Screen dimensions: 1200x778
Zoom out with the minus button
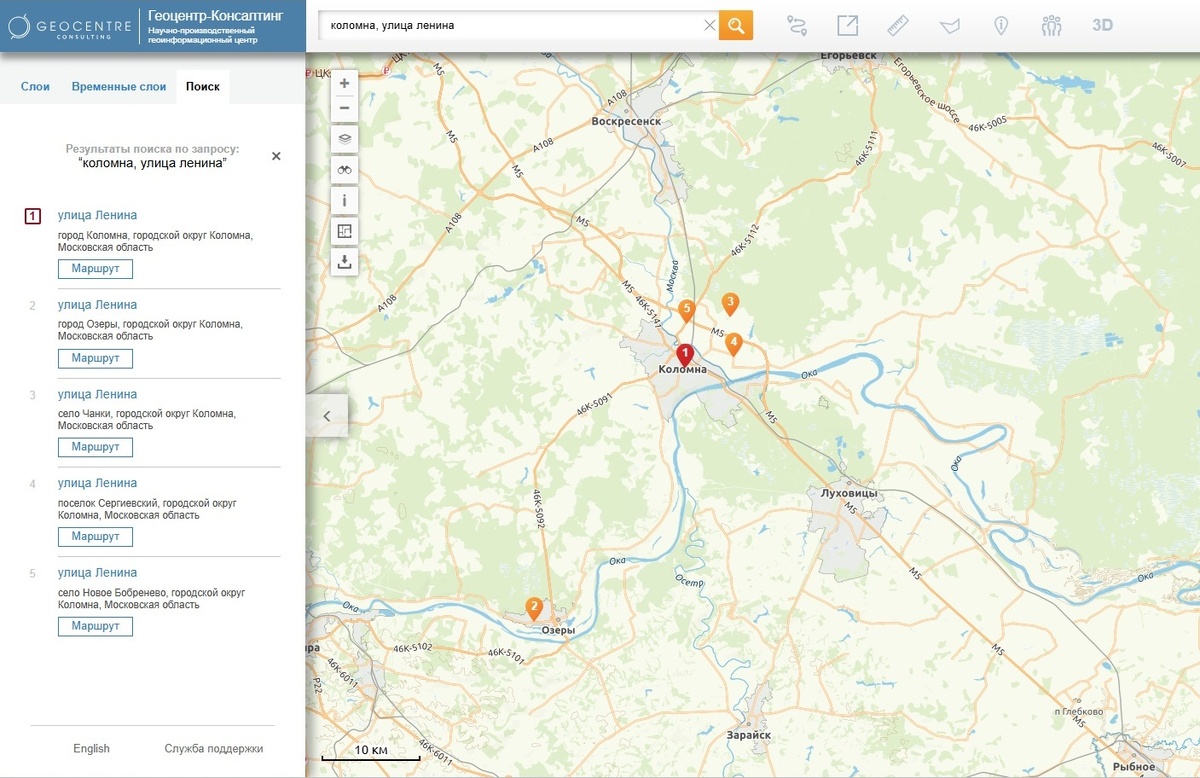[x=344, y=107]
